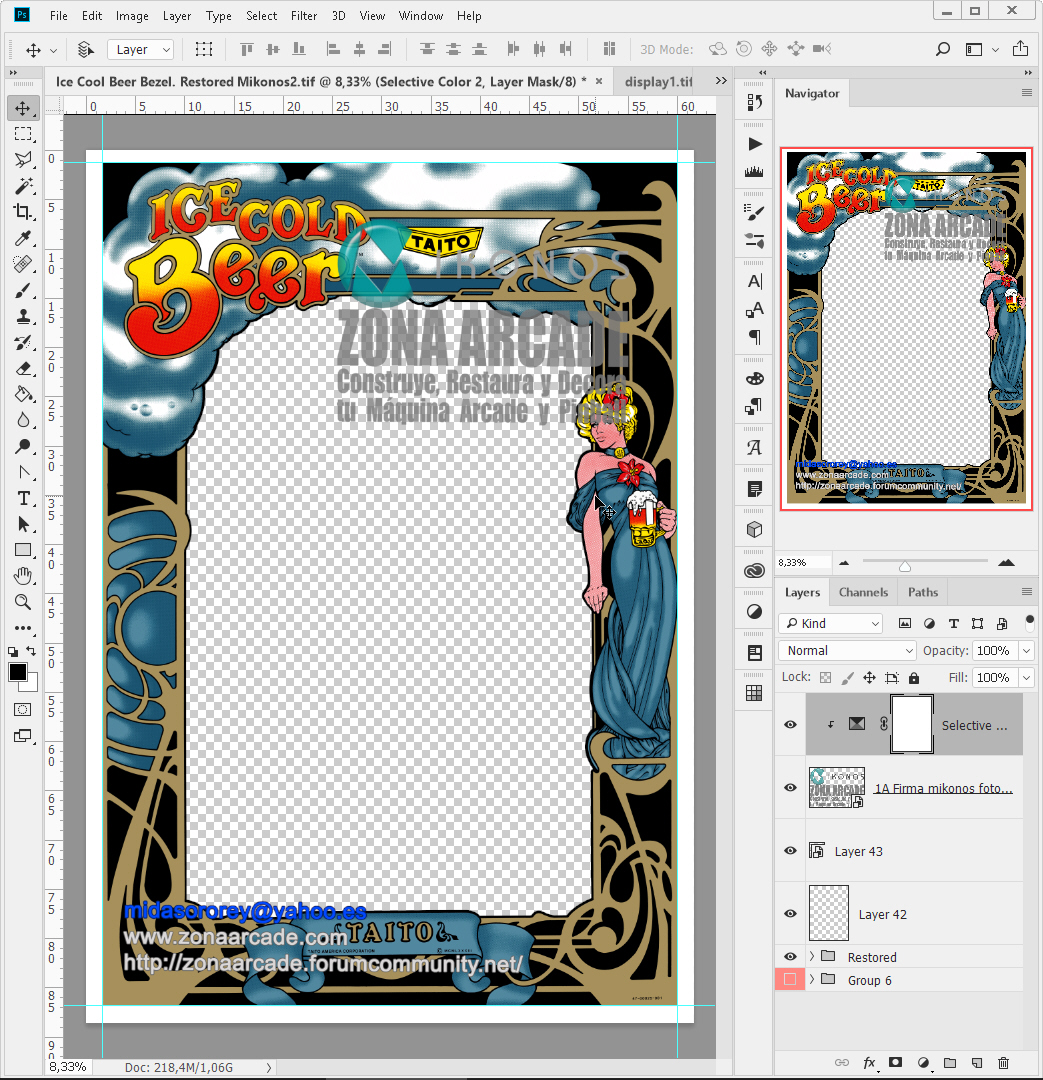Switch to the Channels tab
Viewport: 1043px width, 1080px height.
[862, 592]
